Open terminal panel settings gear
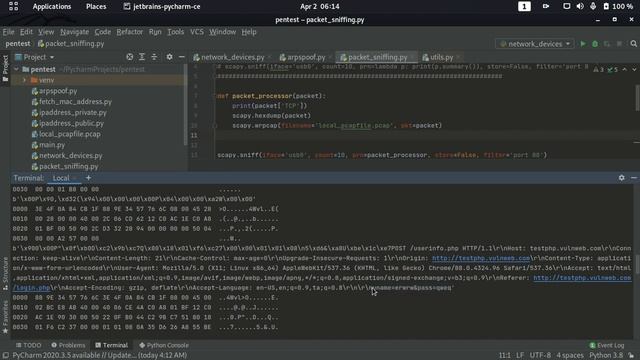 (621, 178)
